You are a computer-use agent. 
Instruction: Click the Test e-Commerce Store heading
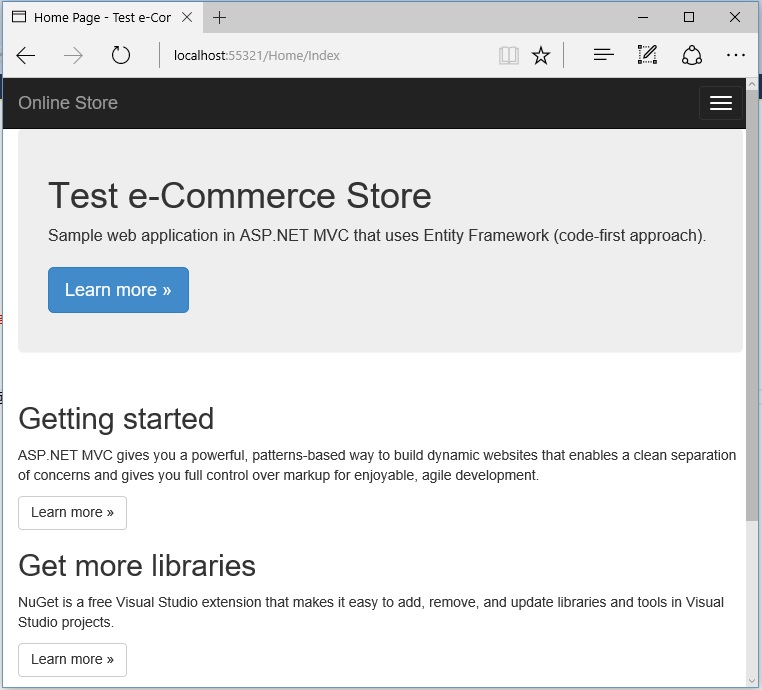pyautogui.click(x=240, y=195)
